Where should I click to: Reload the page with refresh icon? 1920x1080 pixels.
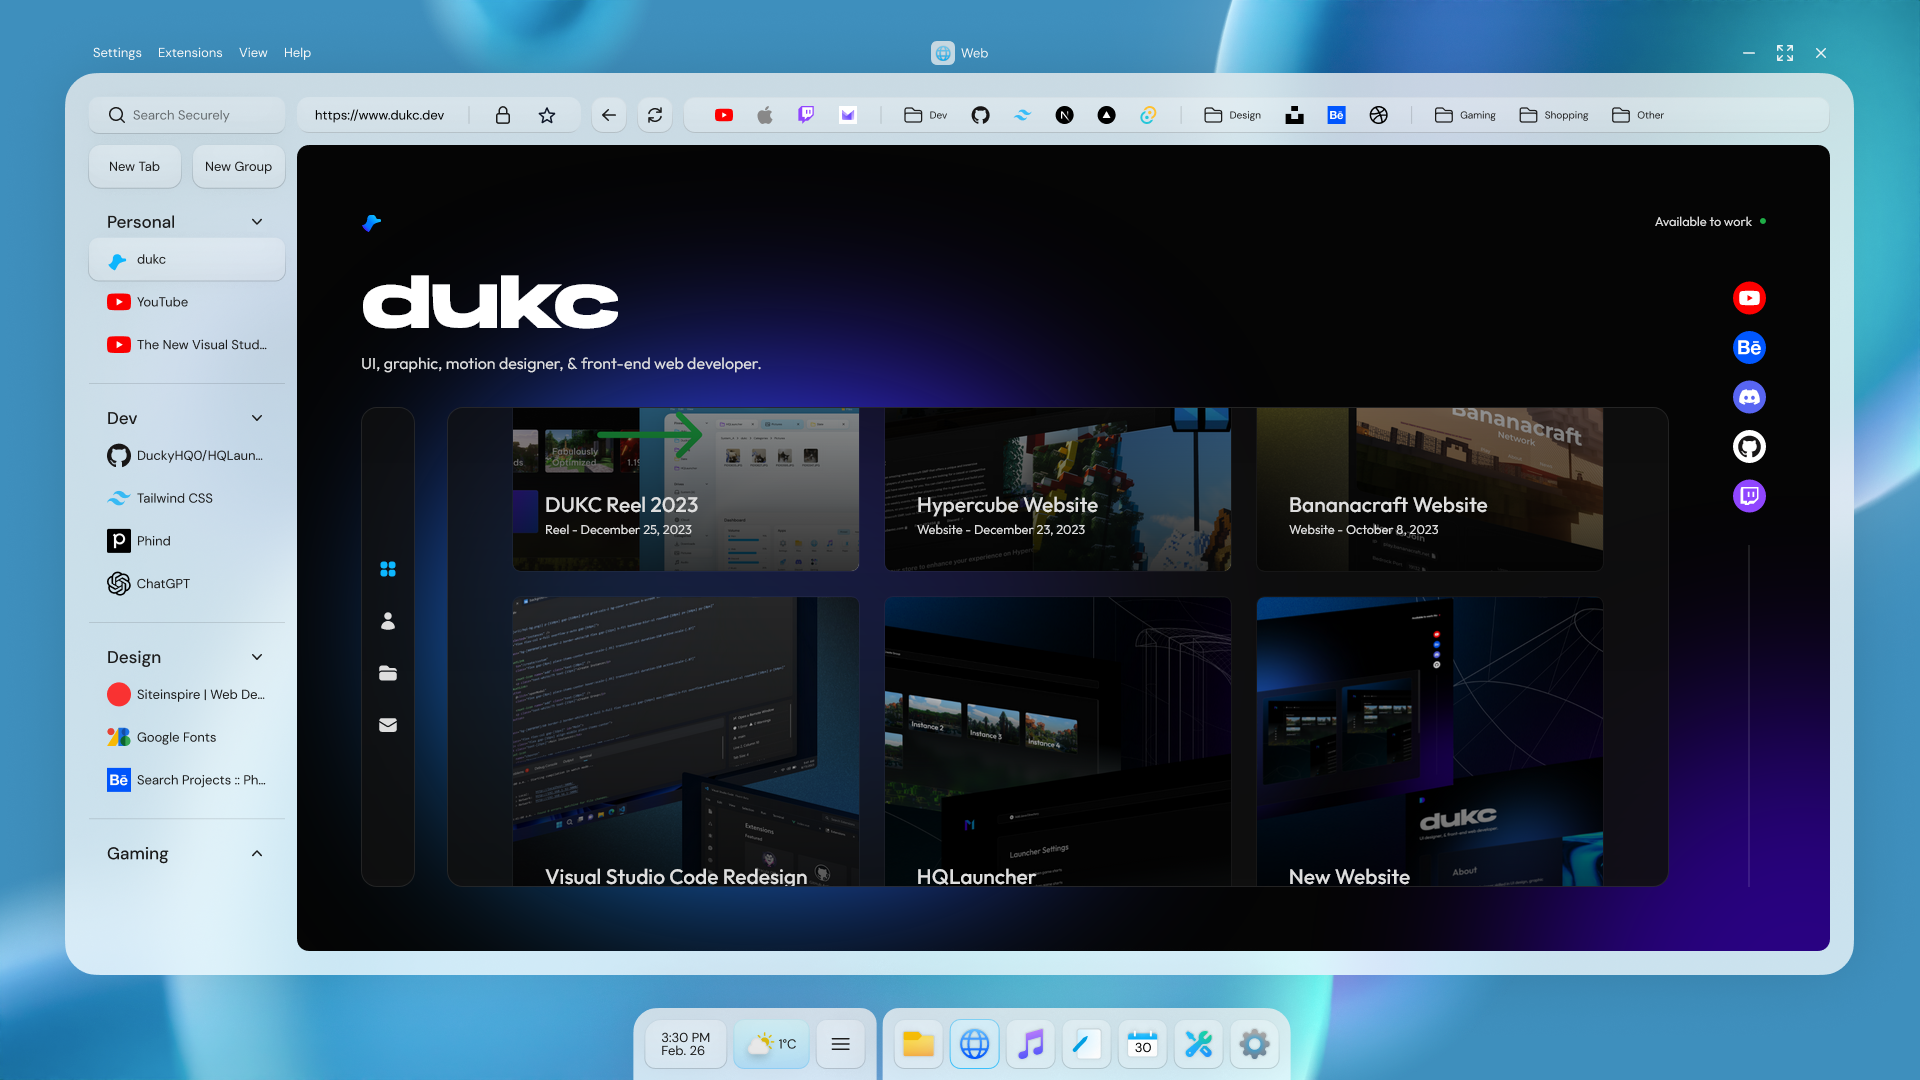(655, 115)
